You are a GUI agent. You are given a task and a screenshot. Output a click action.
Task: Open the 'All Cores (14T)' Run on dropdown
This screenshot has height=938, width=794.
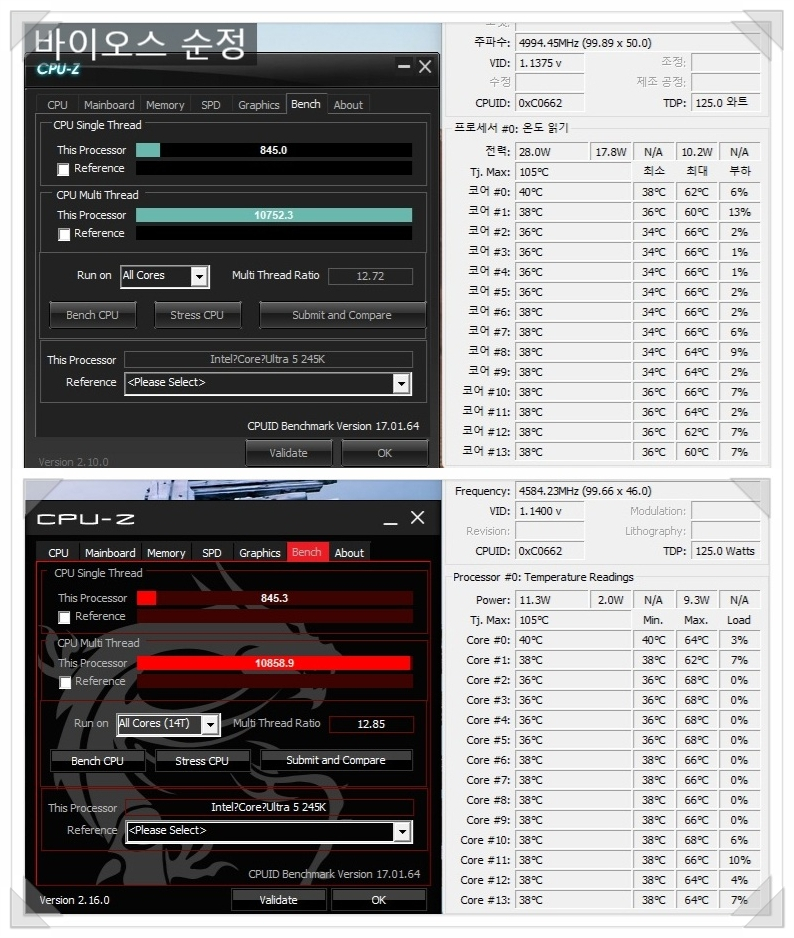click(210, 724)
